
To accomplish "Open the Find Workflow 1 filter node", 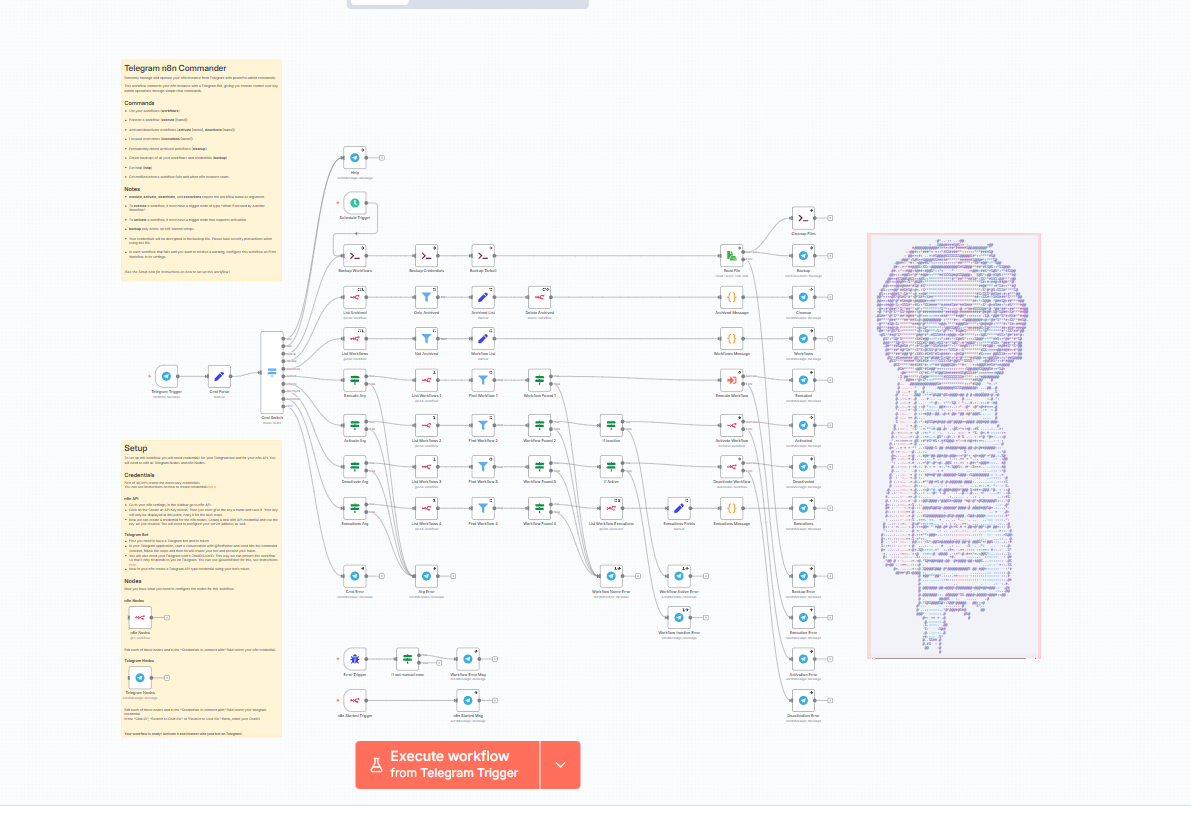I will [x=482, y=381].
